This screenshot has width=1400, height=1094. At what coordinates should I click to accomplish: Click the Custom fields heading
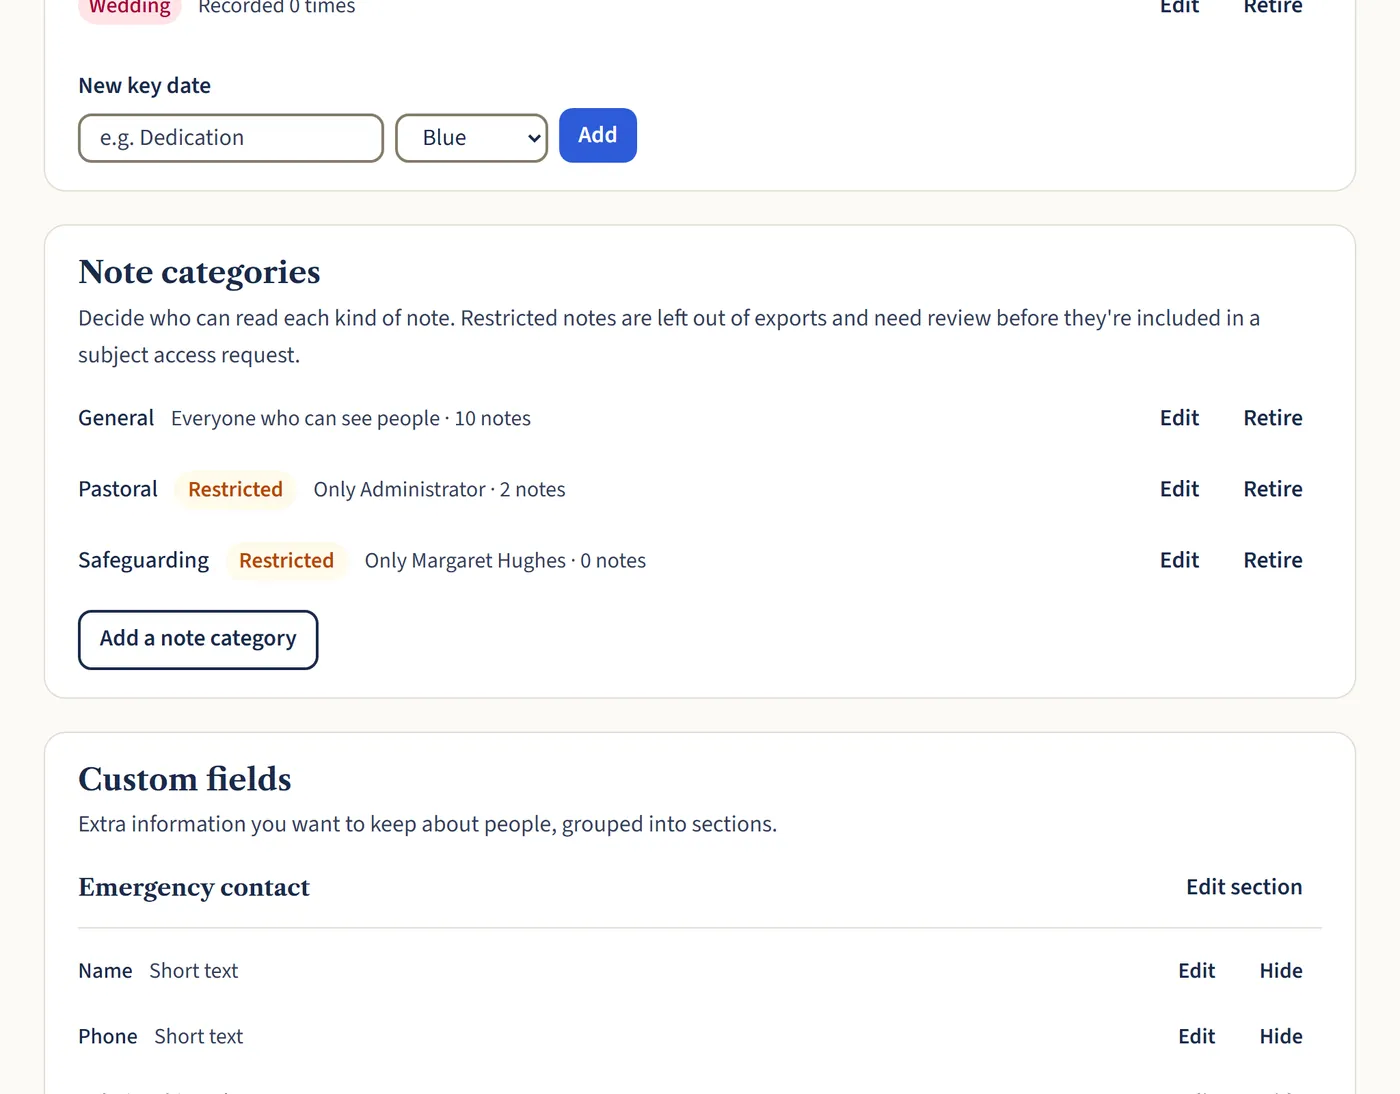[x=185, y=779]
